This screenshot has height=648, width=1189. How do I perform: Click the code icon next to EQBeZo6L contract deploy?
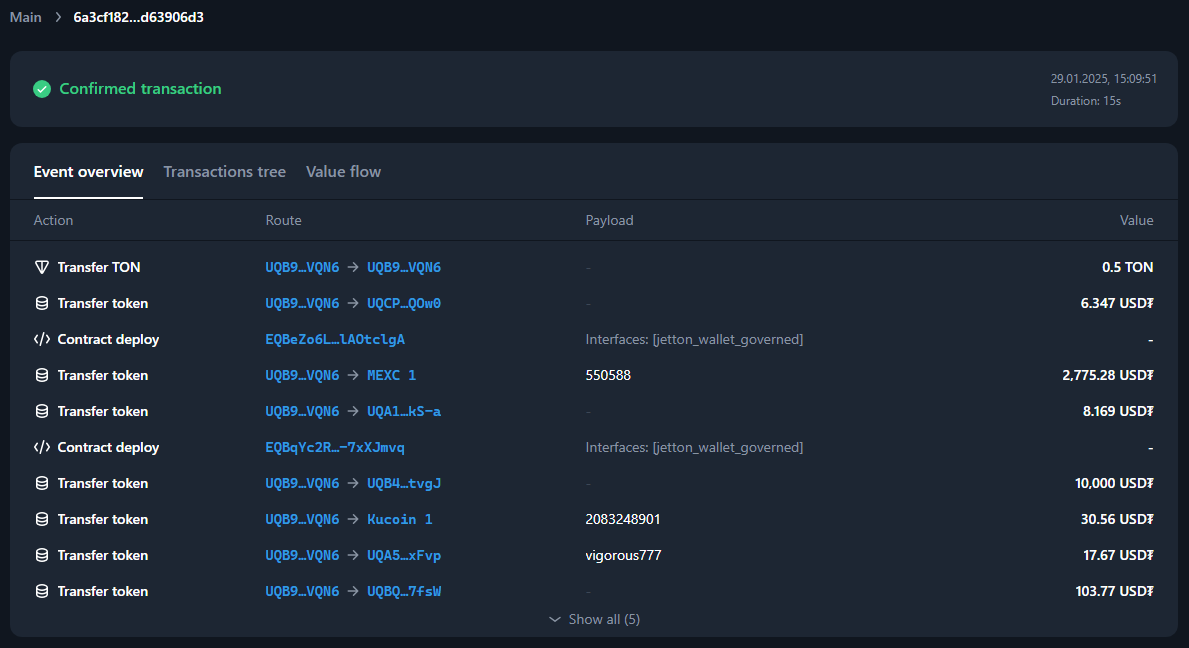tap(42, 339)
